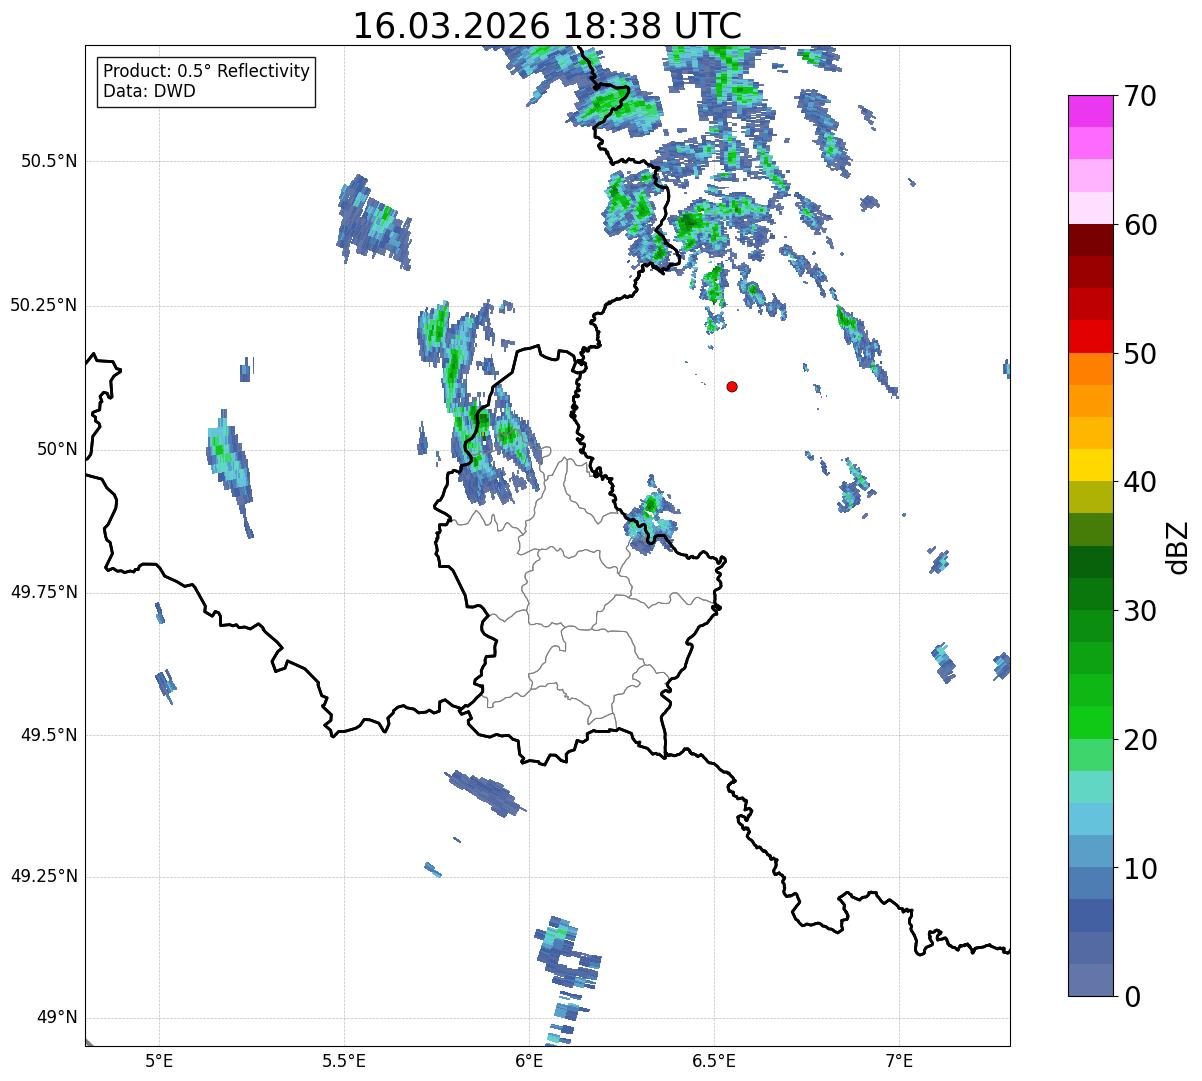Click the 50.5°N latitude label
This screenshot has width=1202, height=1081.
click(49, 161)
